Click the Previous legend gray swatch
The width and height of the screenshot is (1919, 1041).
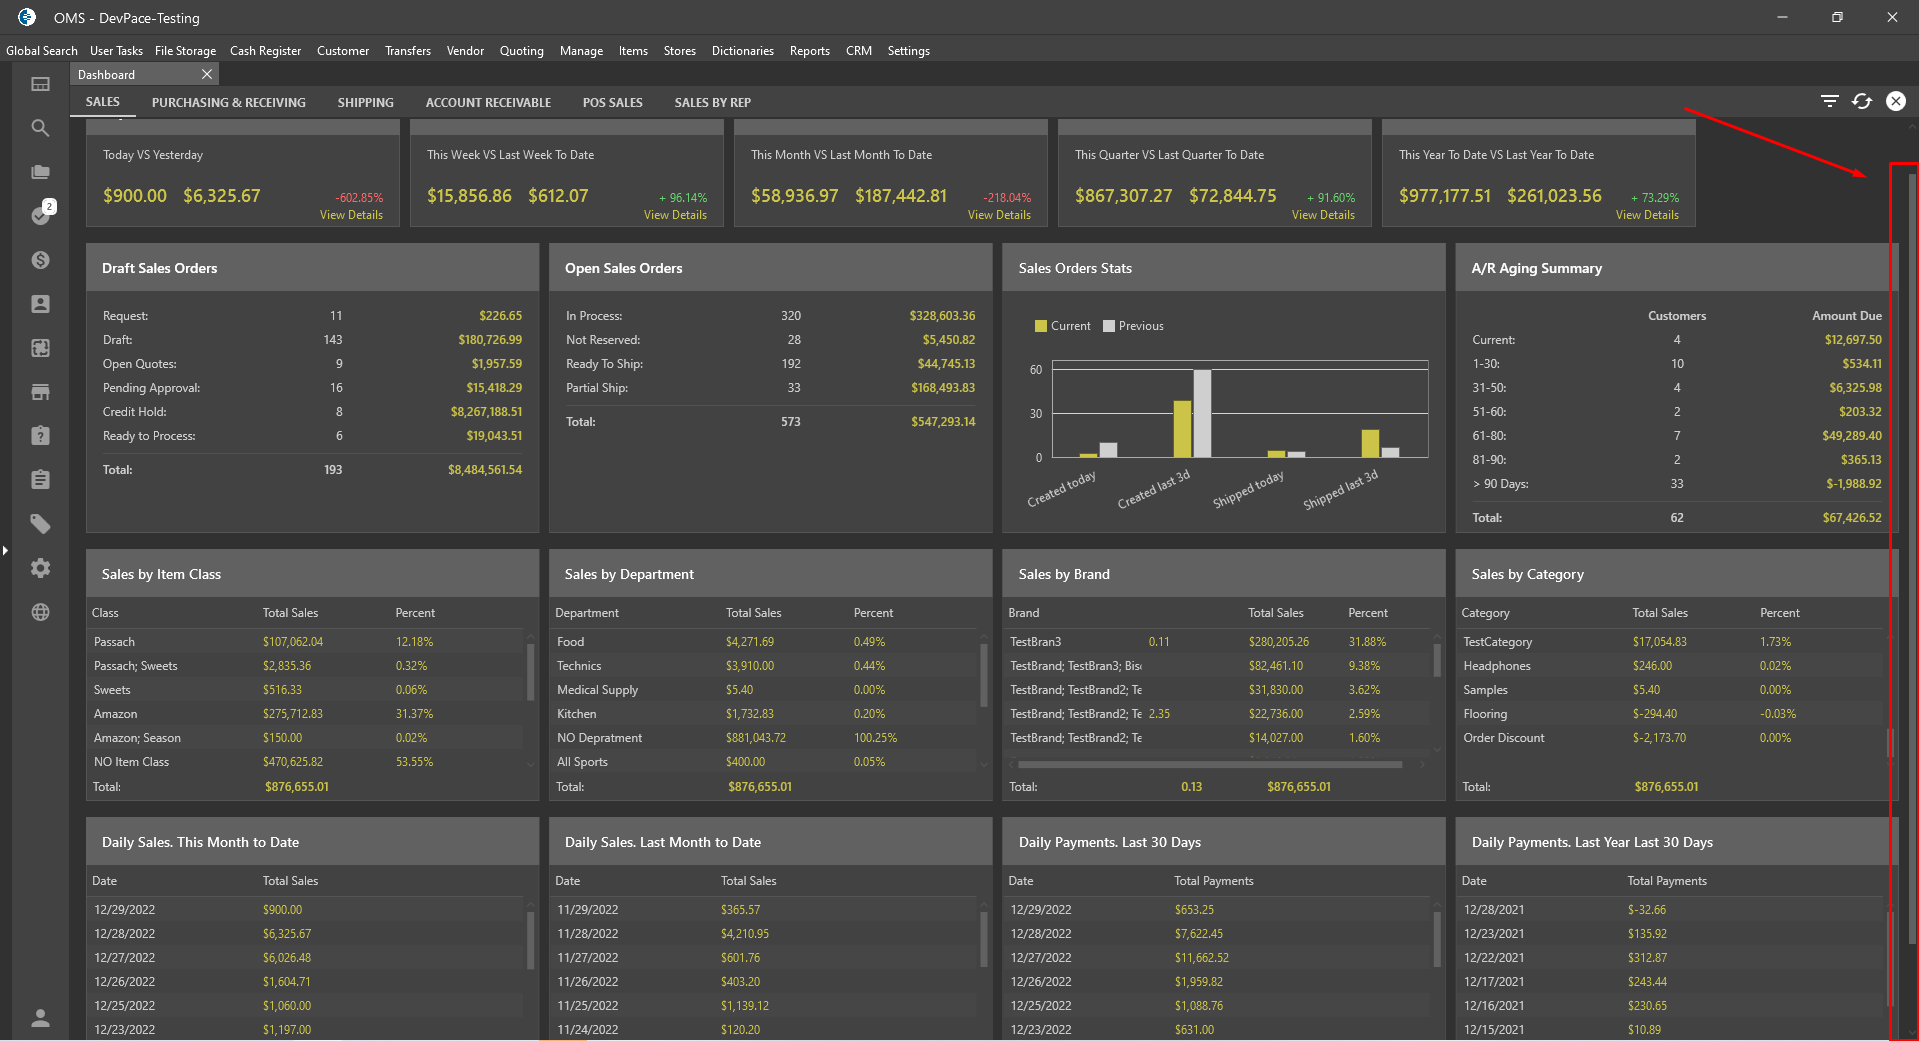click(x=1109, y=326)
